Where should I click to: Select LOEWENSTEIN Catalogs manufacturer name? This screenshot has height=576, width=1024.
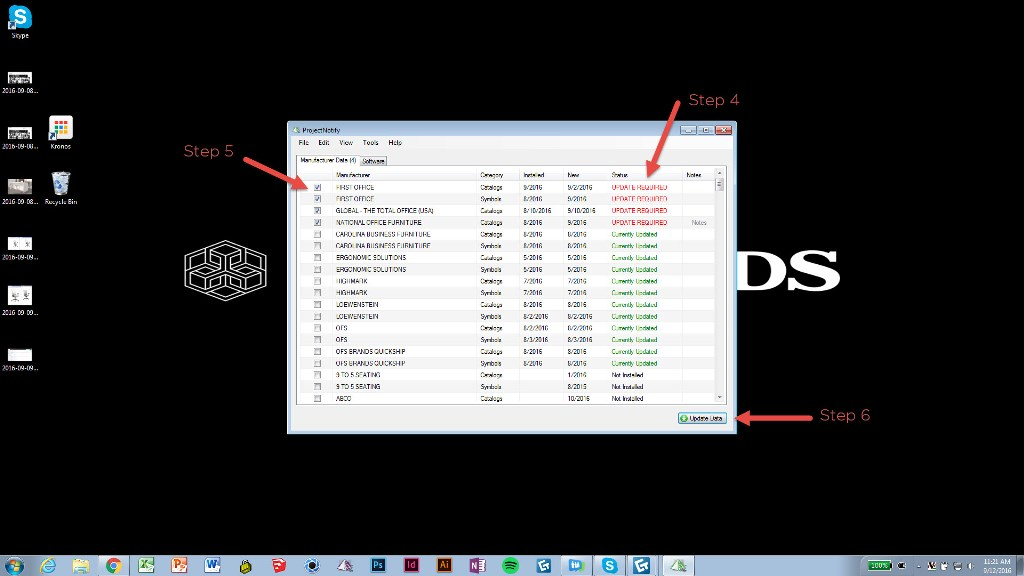357,305
